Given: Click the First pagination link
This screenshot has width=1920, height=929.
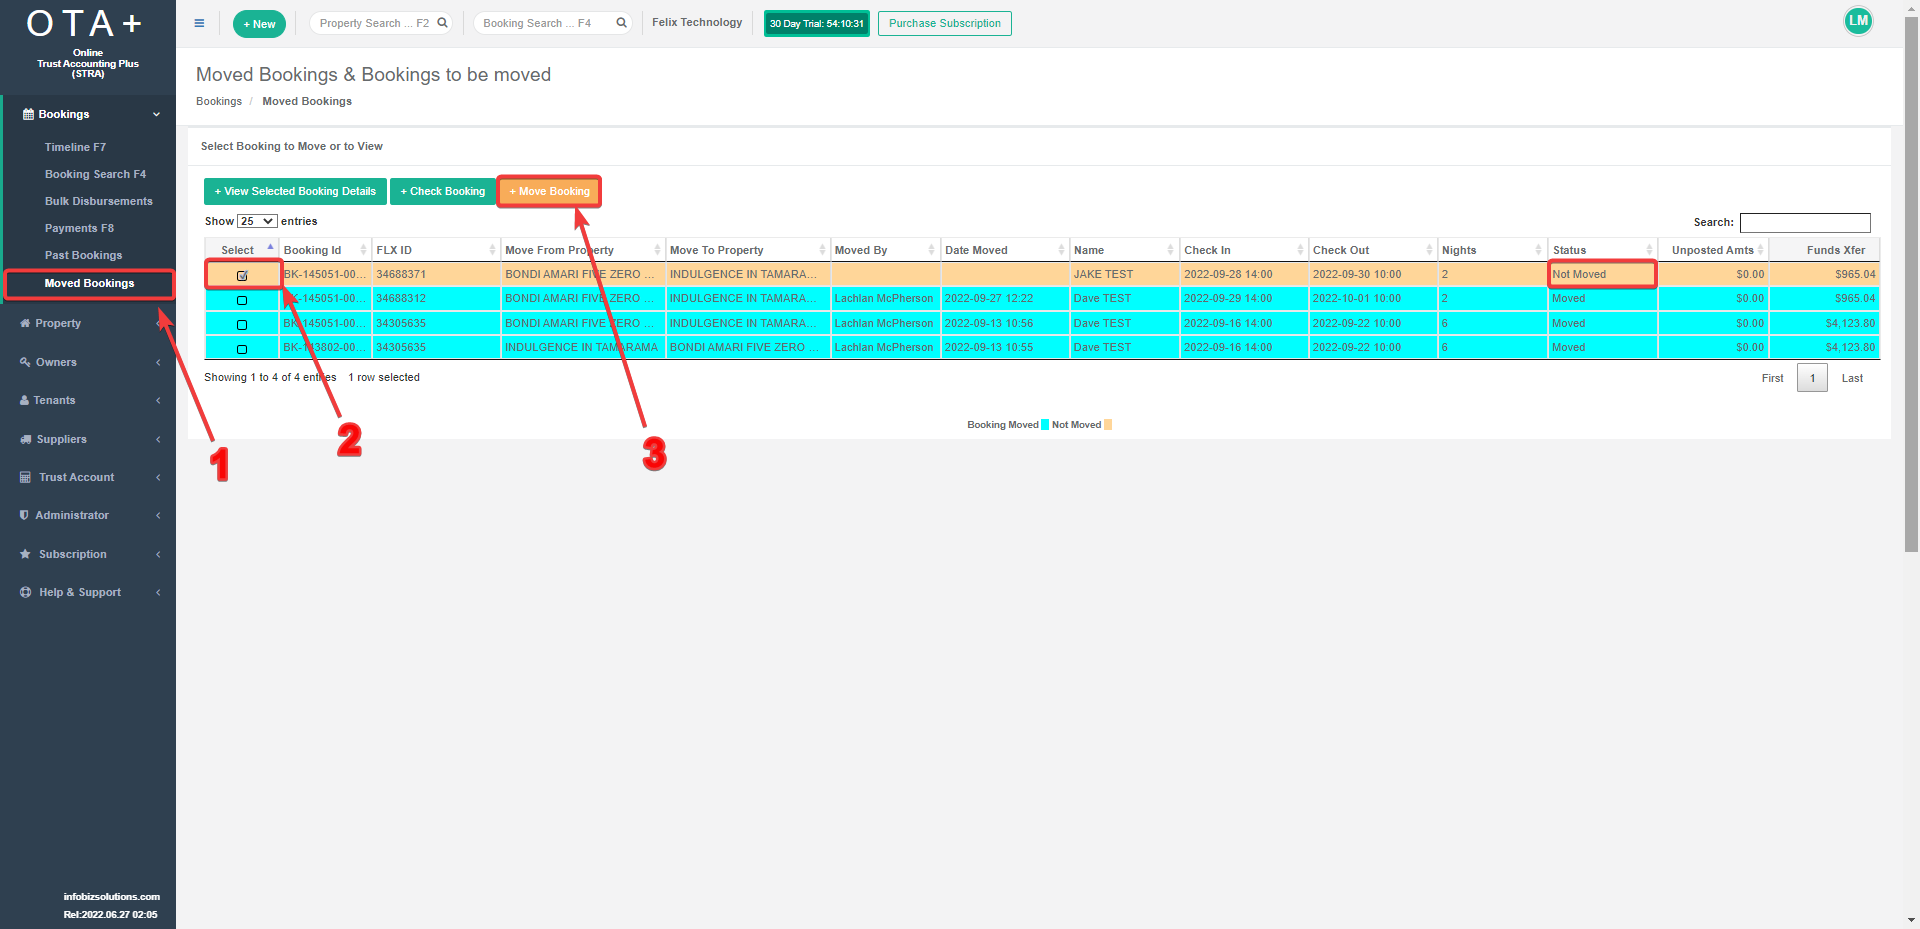Looking at the screenshot, I should tap(1772, 378).
